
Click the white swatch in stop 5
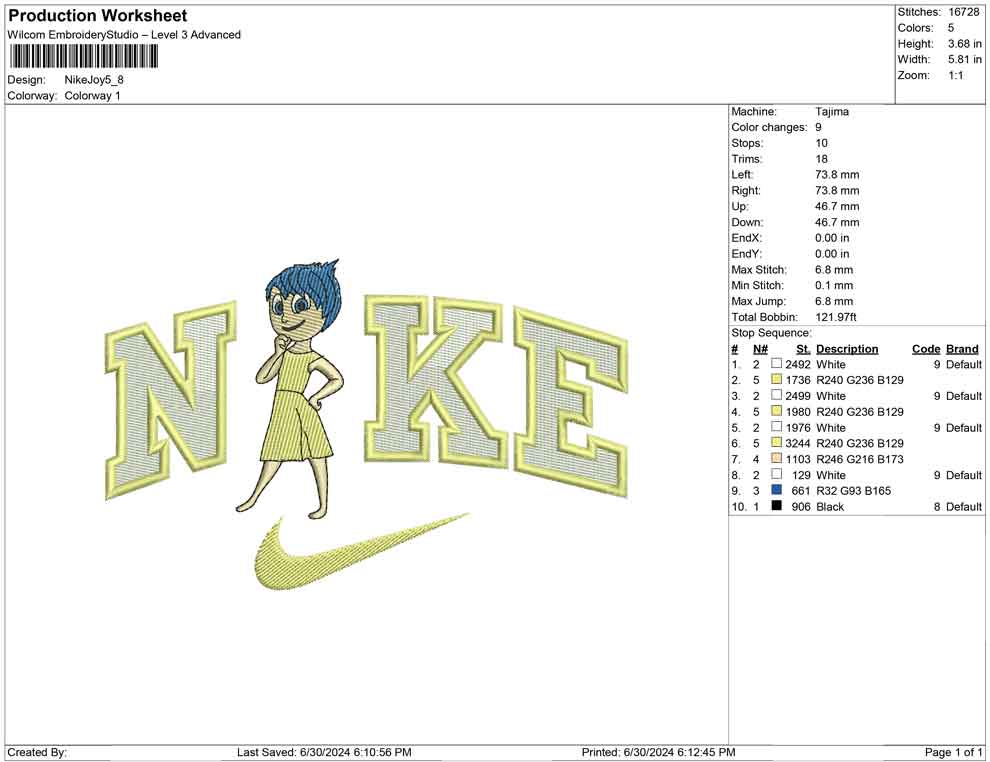click(x=777, y=427)
